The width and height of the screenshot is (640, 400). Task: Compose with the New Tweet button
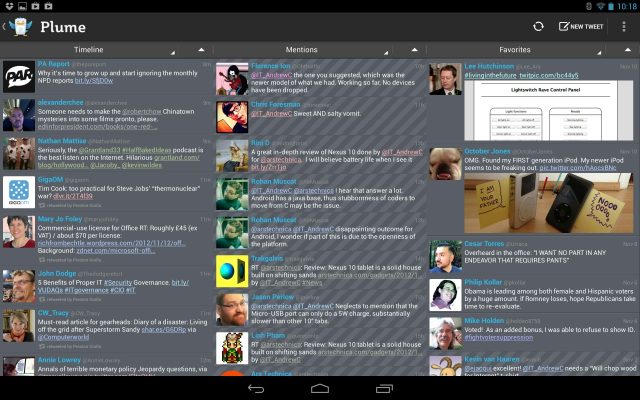coord(581,27)
